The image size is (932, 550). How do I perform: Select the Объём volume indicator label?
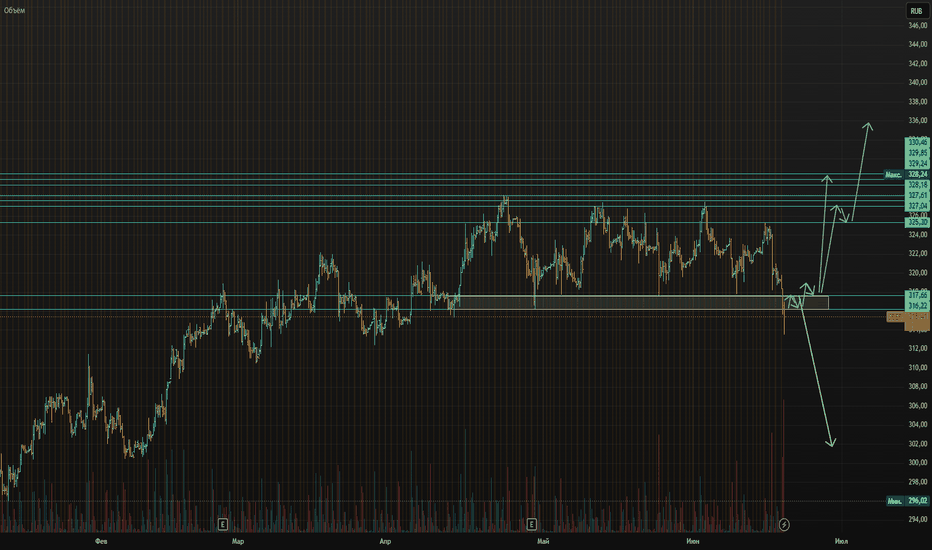14,11
